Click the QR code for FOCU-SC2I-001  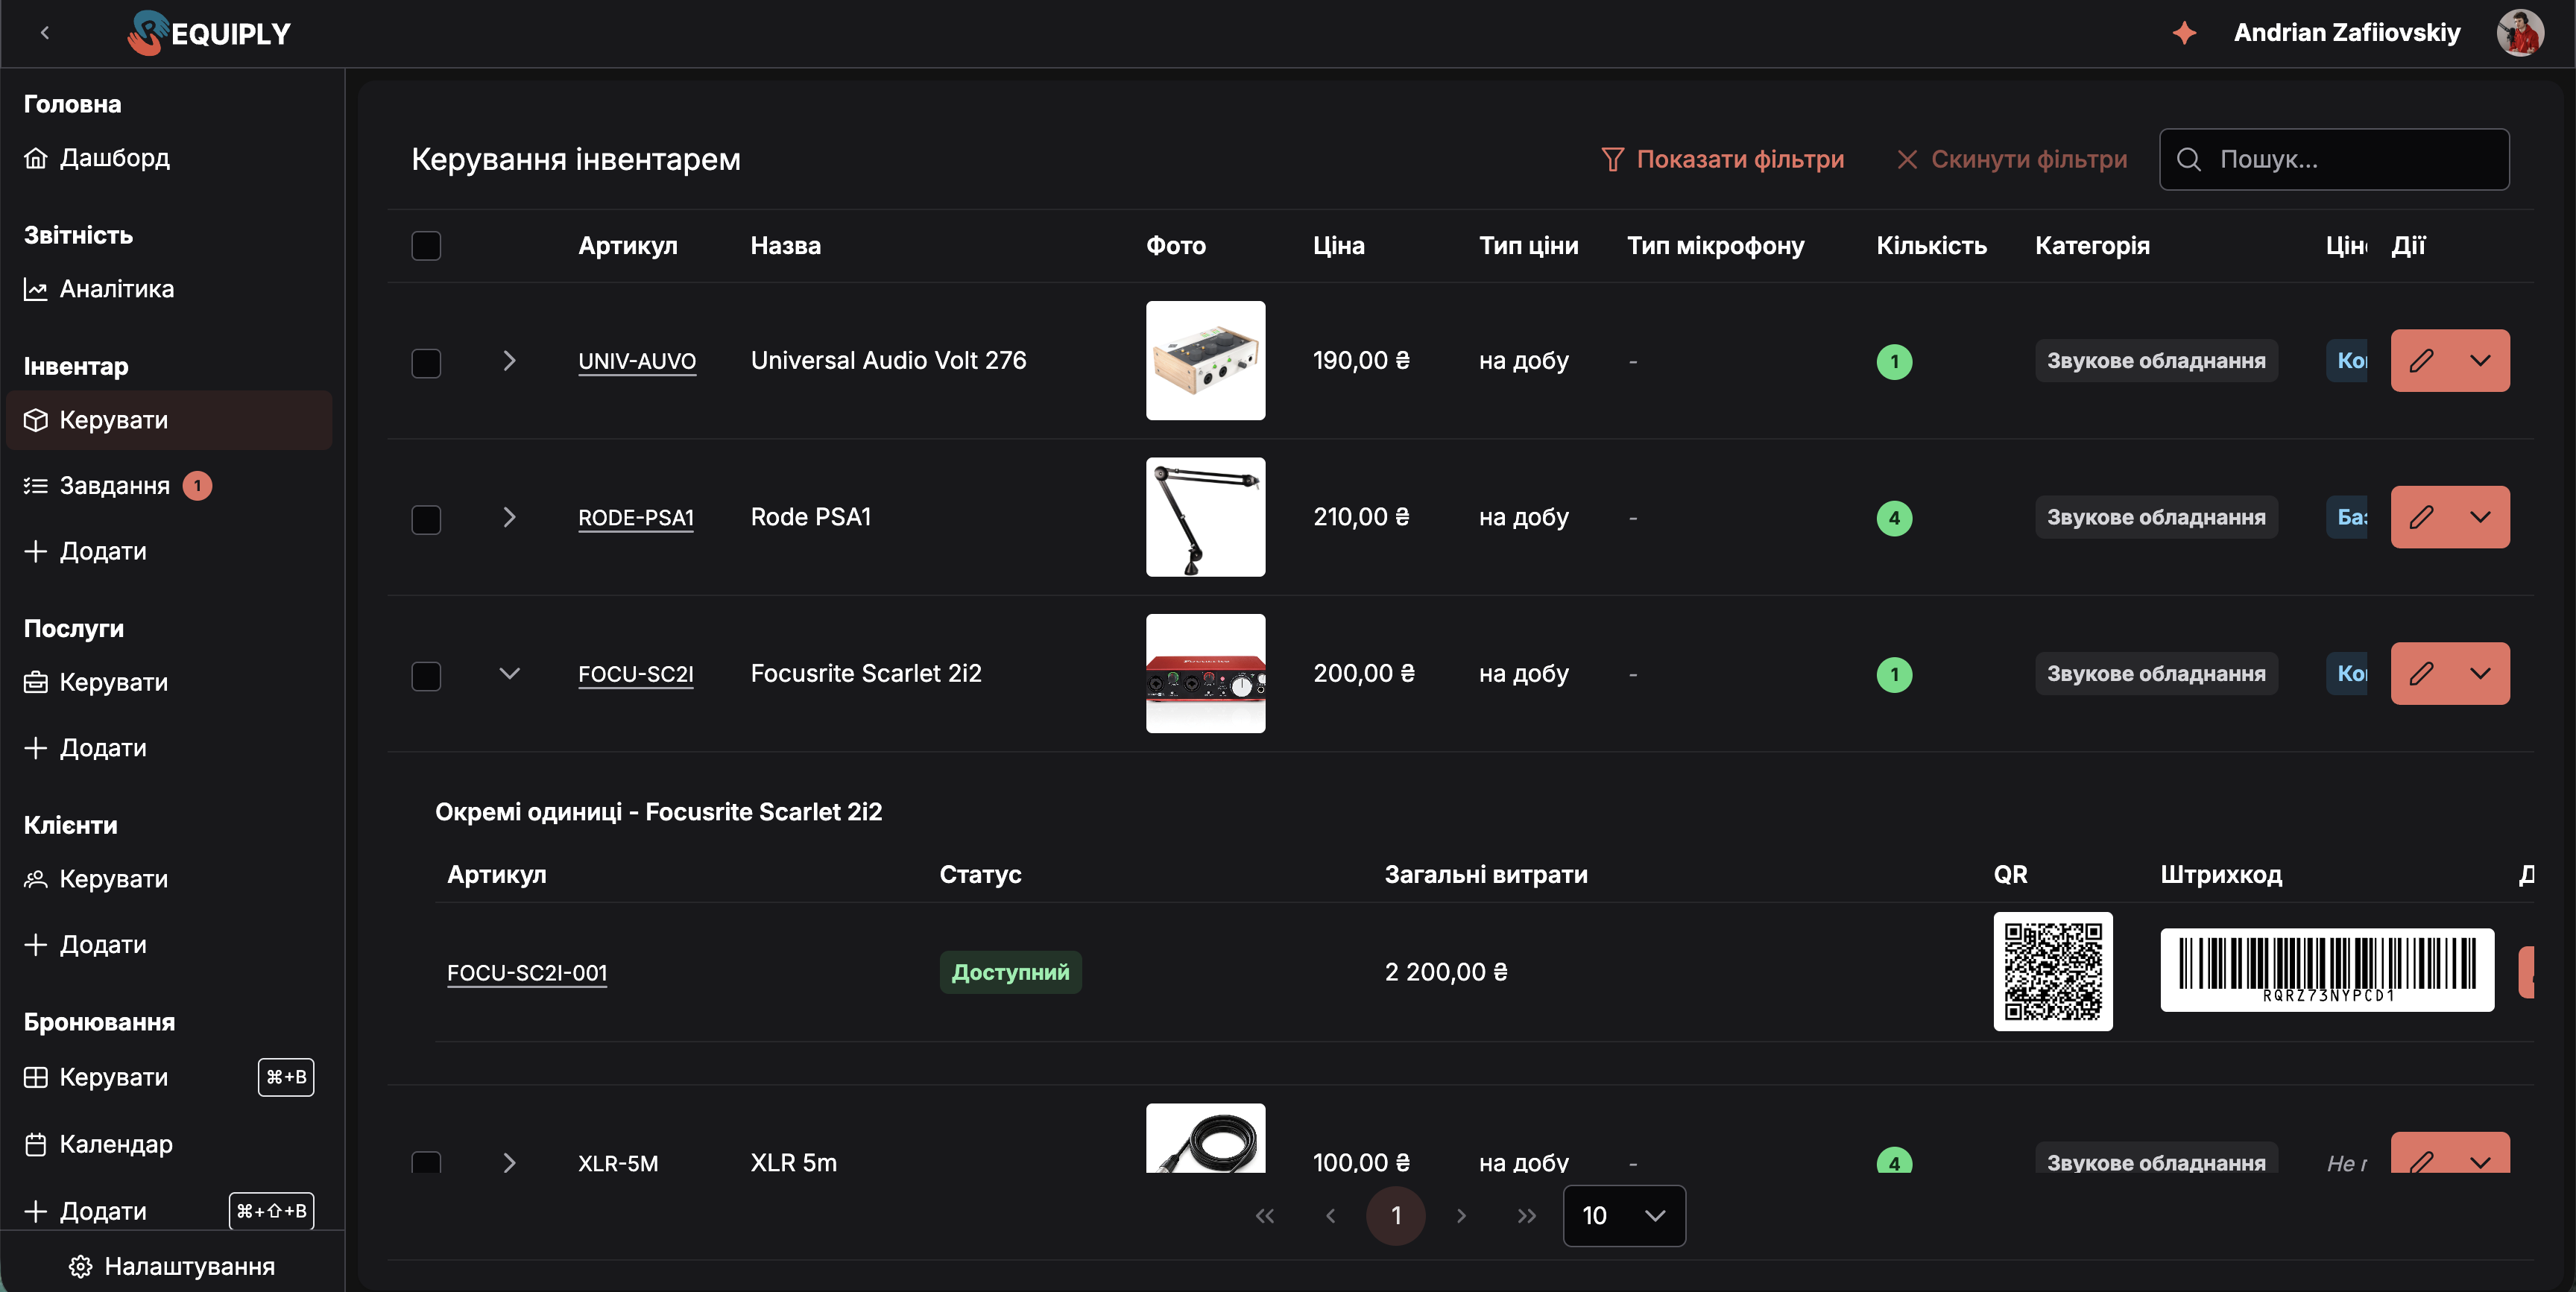2052,971
